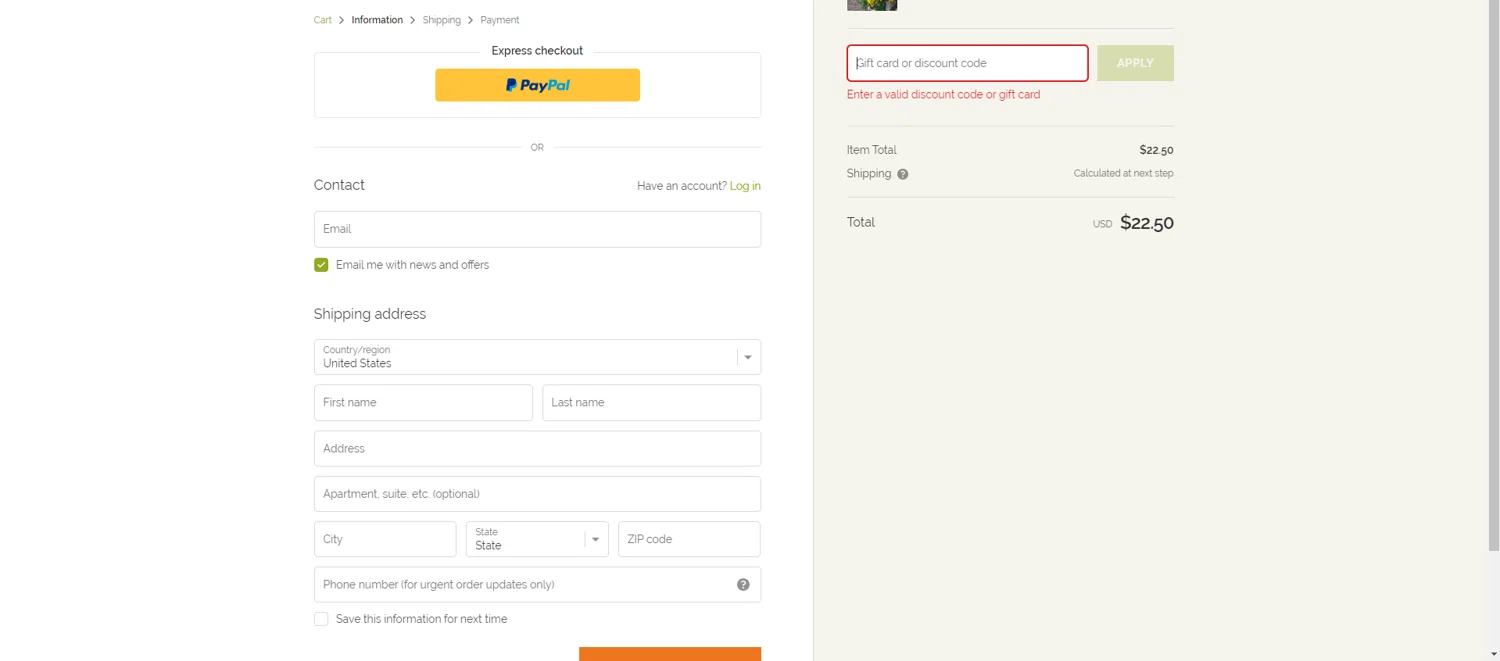
Task: Open the Country/region dropdown
Action: tap(537, 357)
